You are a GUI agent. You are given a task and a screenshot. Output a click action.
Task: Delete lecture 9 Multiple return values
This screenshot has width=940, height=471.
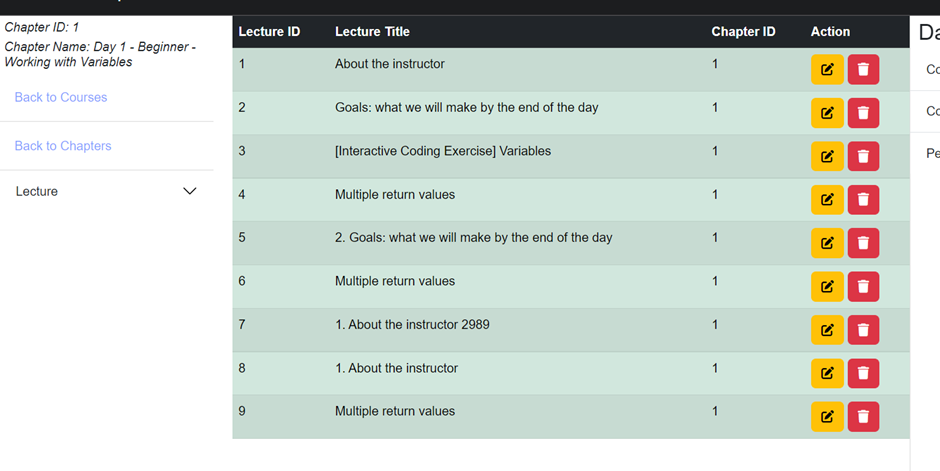(863, 417)
